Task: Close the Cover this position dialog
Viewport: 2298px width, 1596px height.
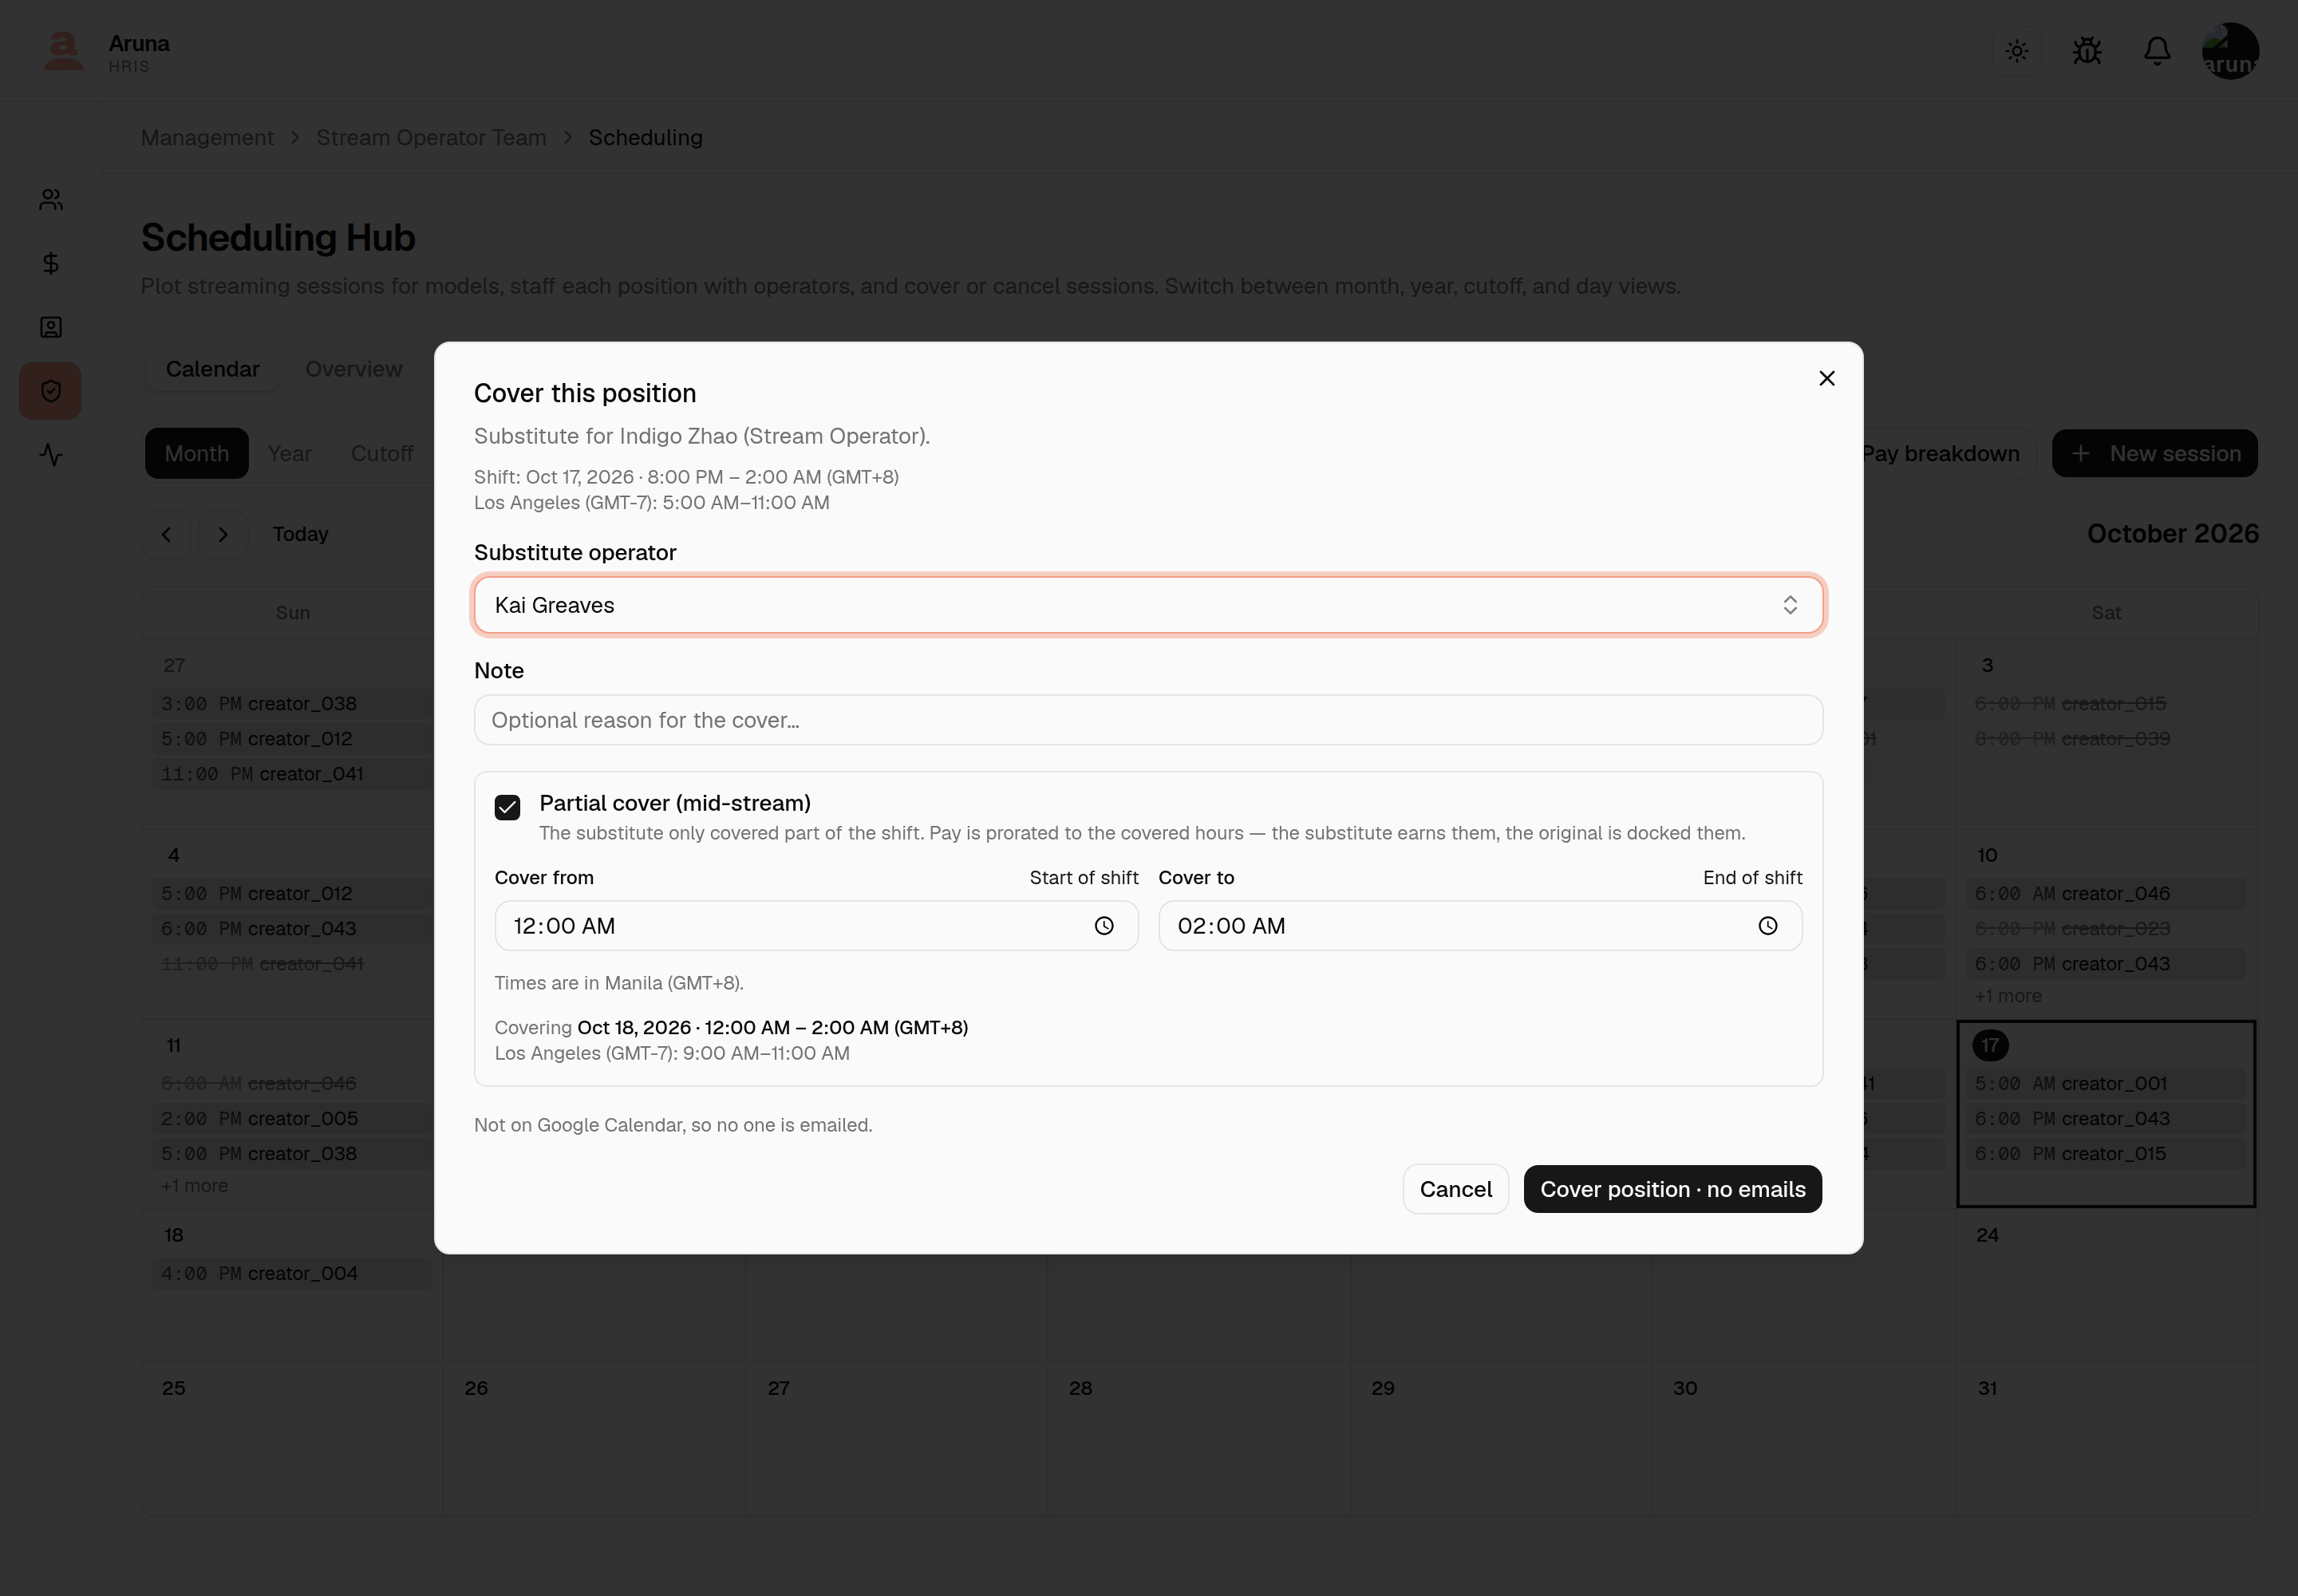Action: [1826, 378]
